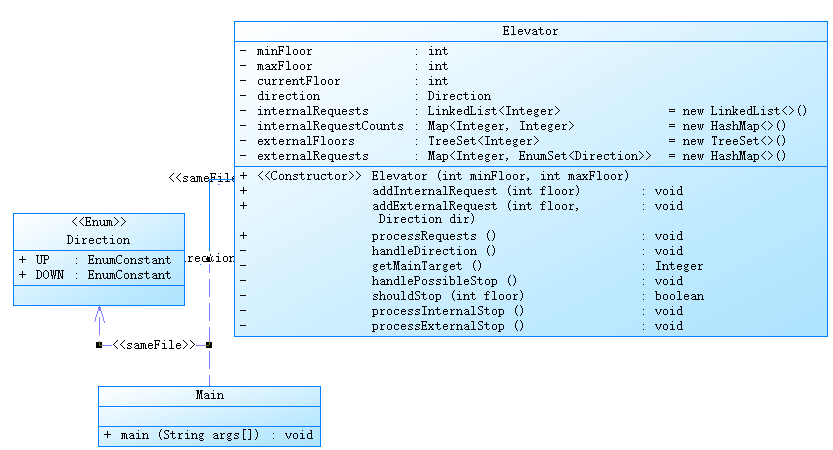Select the externalRequests attribute

pos(513,156)
